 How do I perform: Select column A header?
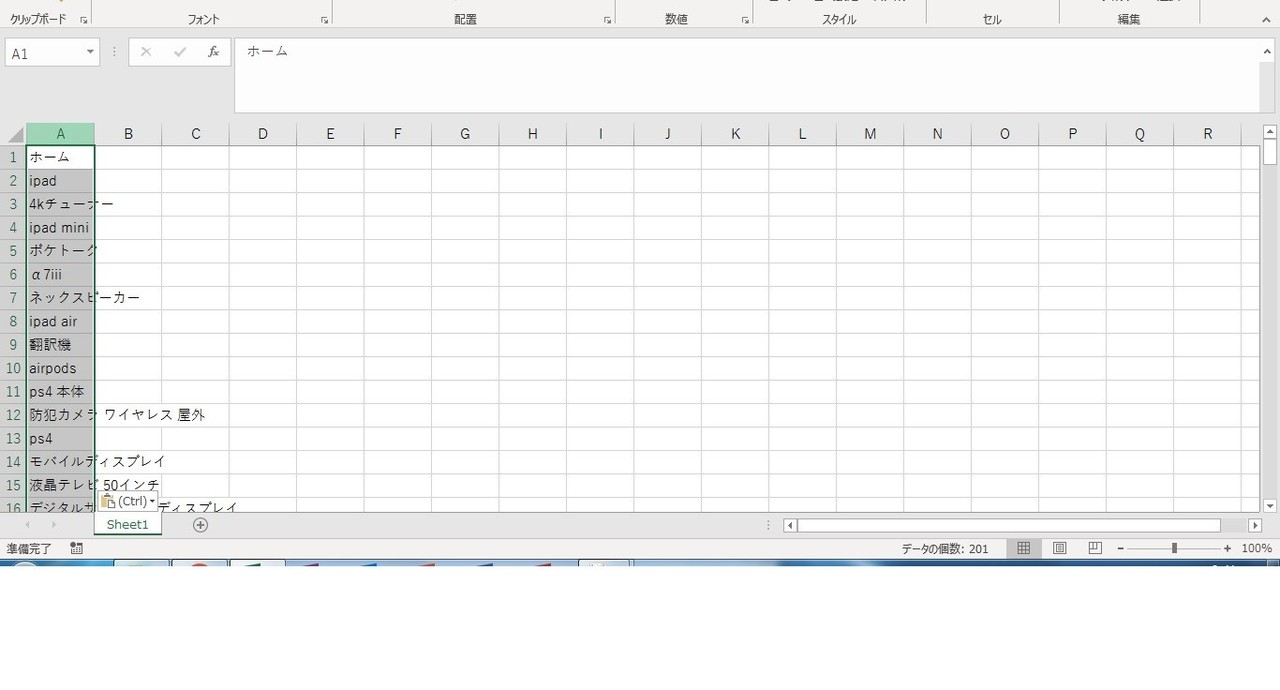click(x=60, y=134)
